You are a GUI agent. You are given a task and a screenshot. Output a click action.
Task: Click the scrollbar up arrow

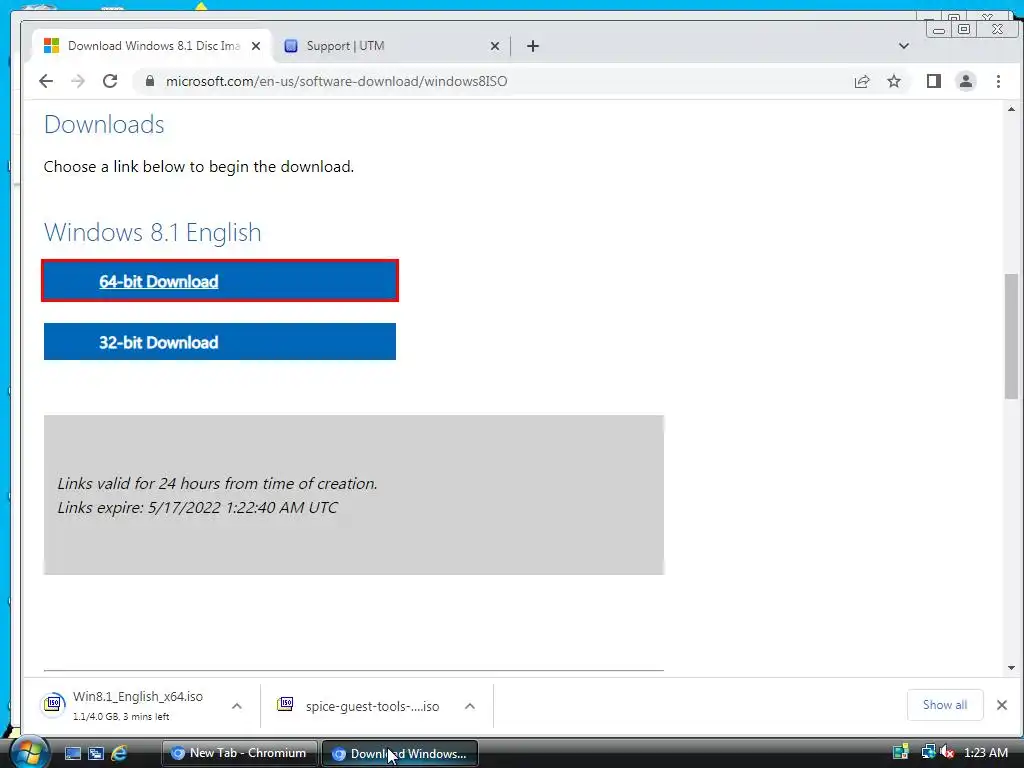tap(1011, 109)
